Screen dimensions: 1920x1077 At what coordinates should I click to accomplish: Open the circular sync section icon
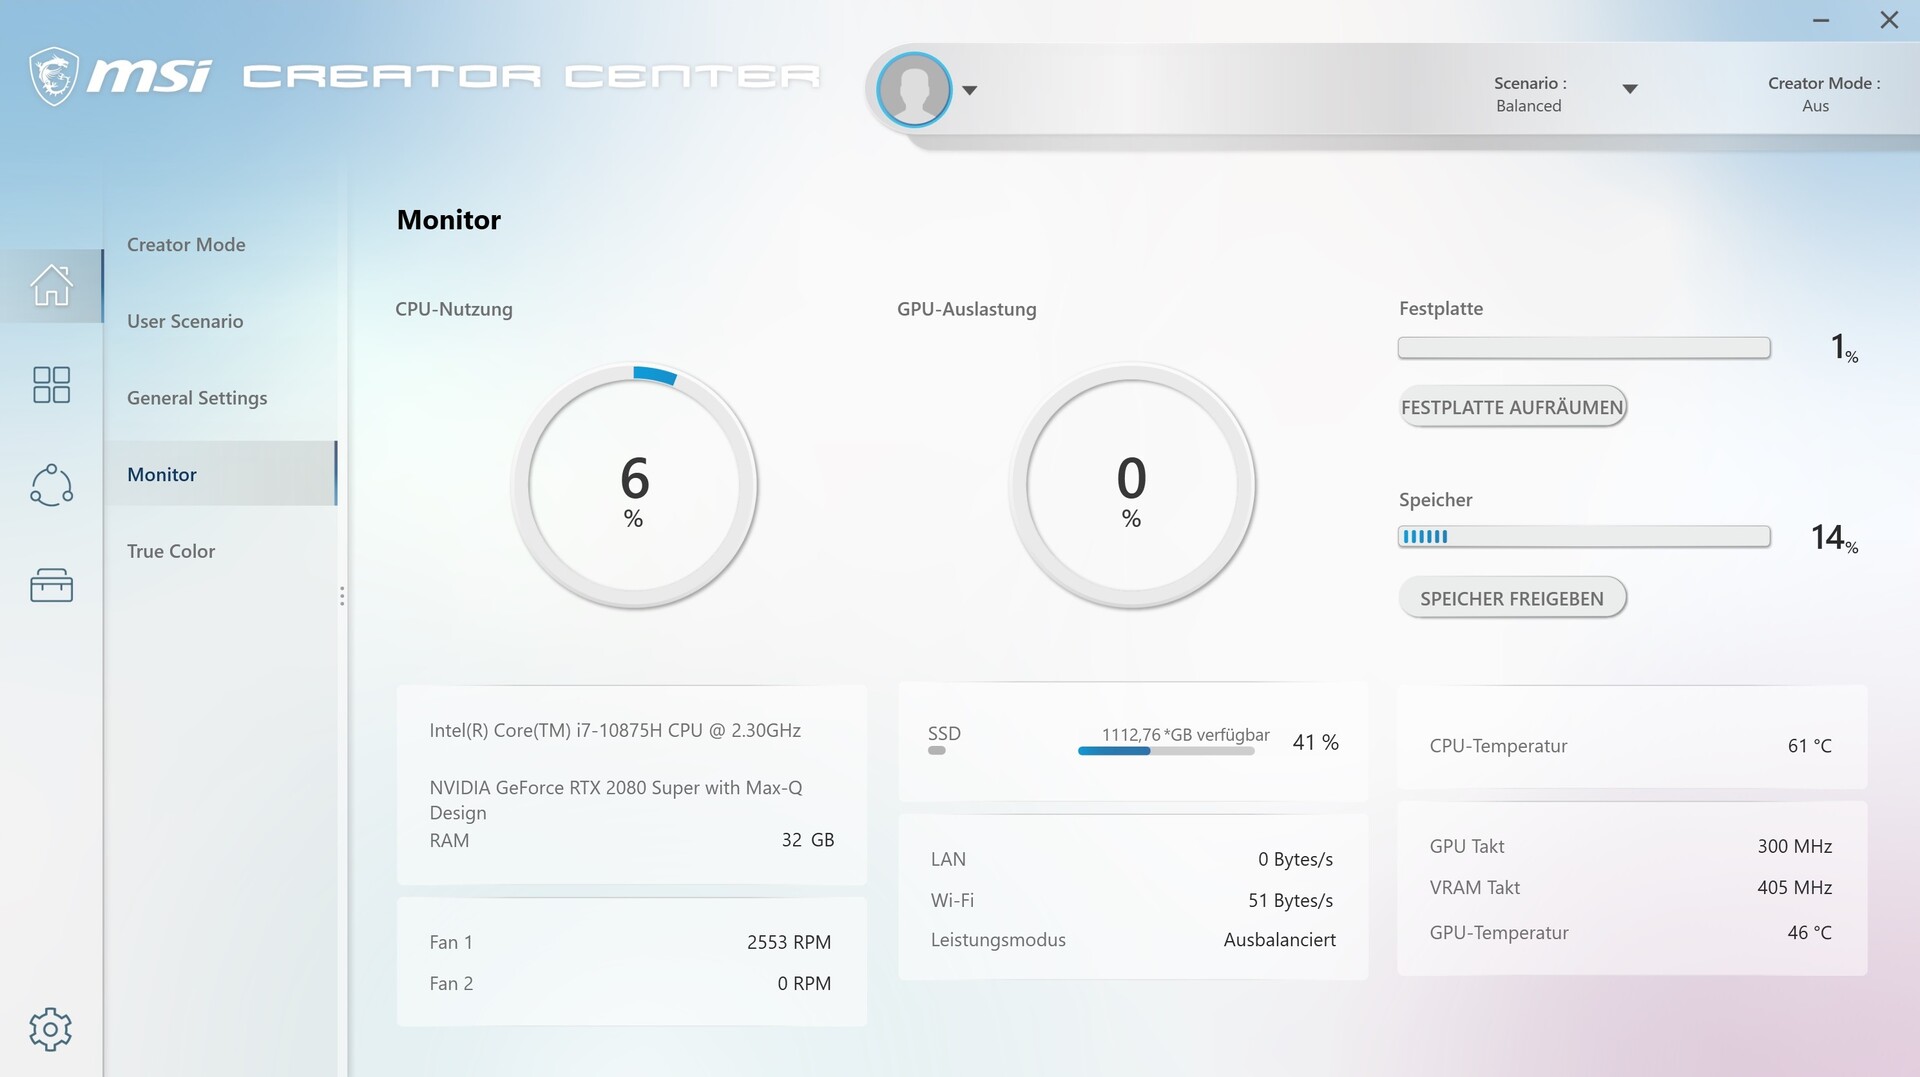(51, 485)
